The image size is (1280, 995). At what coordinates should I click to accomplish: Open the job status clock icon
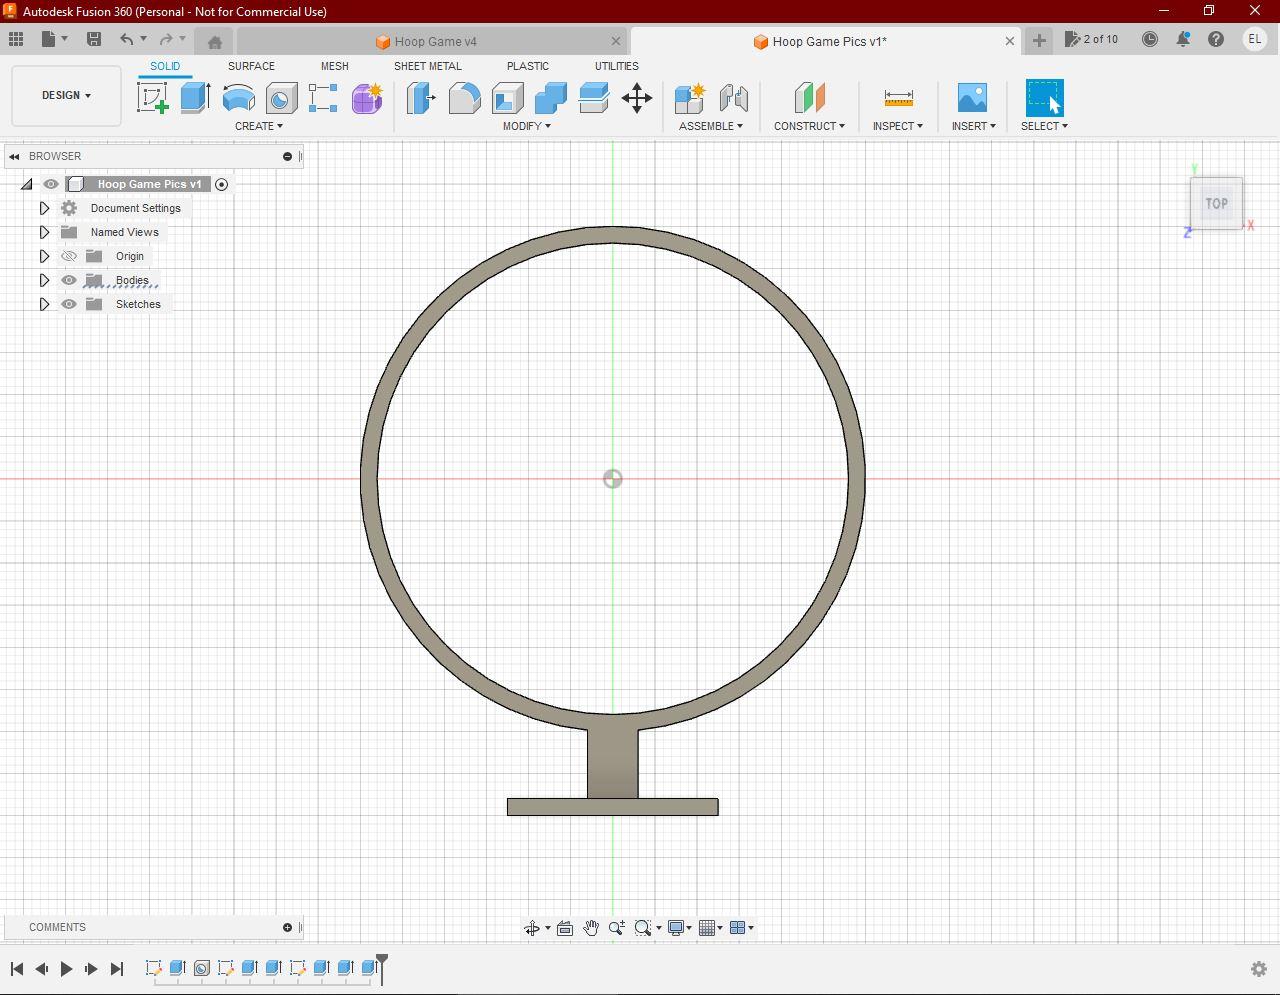click(x=1150, y=40)
